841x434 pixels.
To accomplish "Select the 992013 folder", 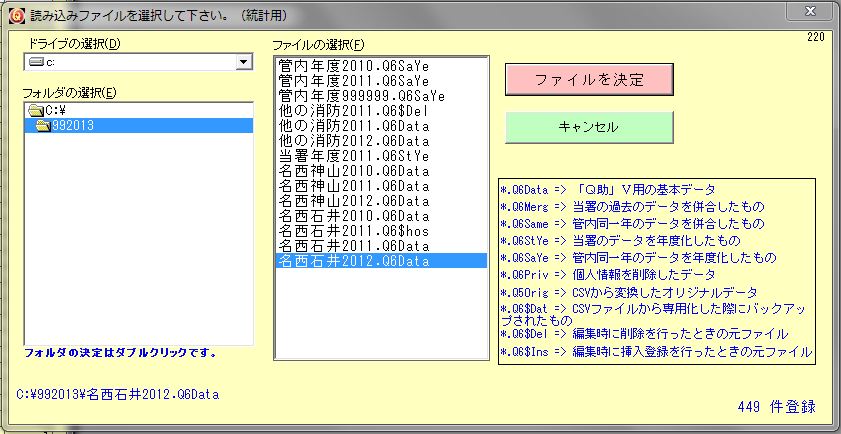I will (x=72, y=126).
